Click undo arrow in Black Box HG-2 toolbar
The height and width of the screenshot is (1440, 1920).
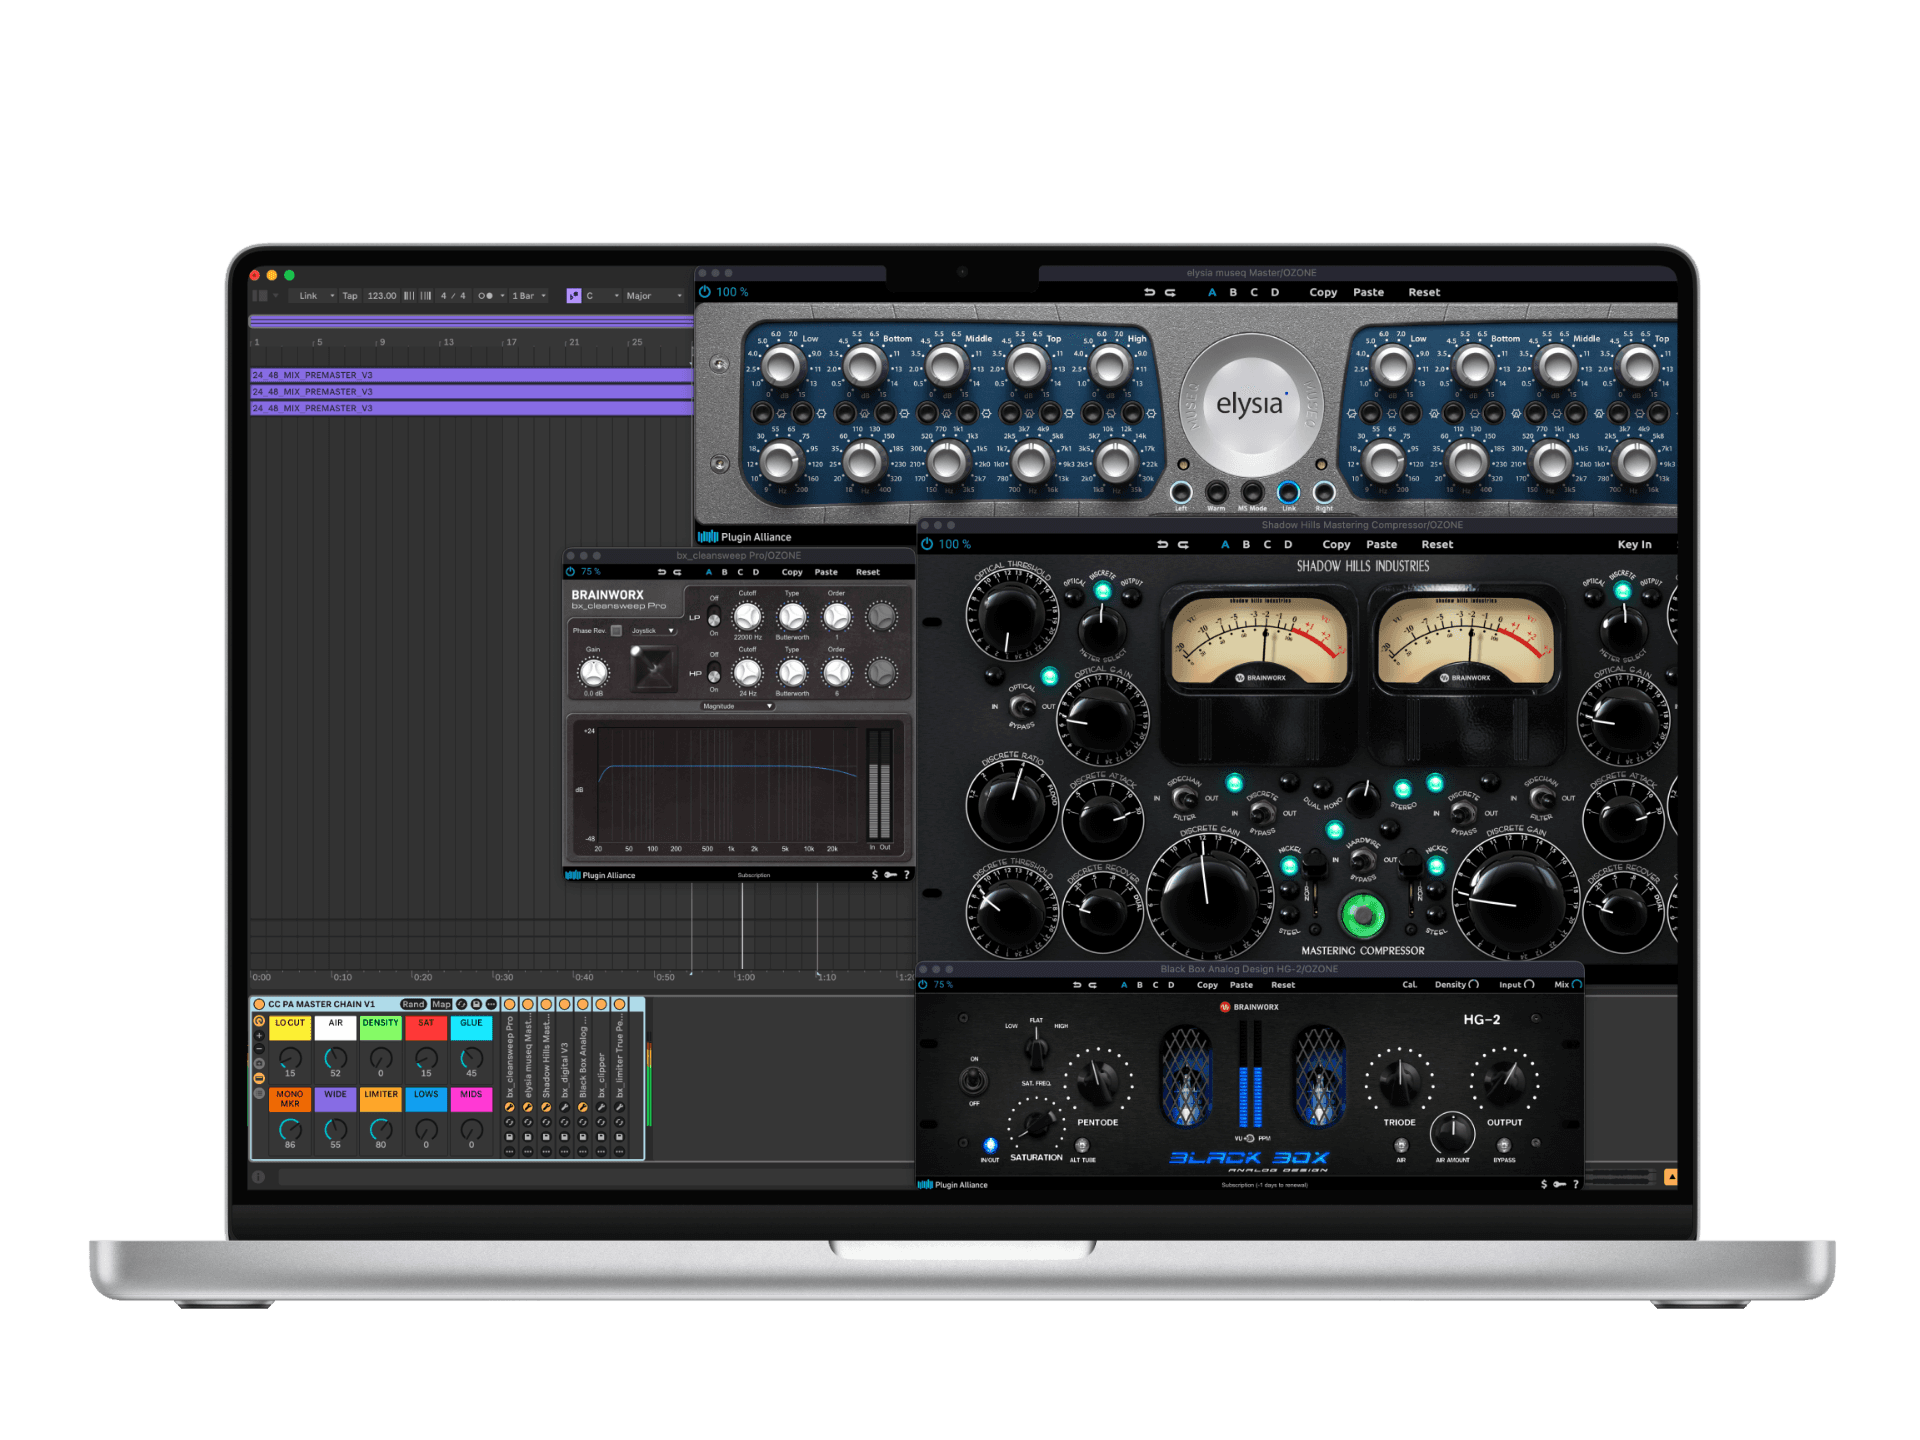(x=1077, y=984)
